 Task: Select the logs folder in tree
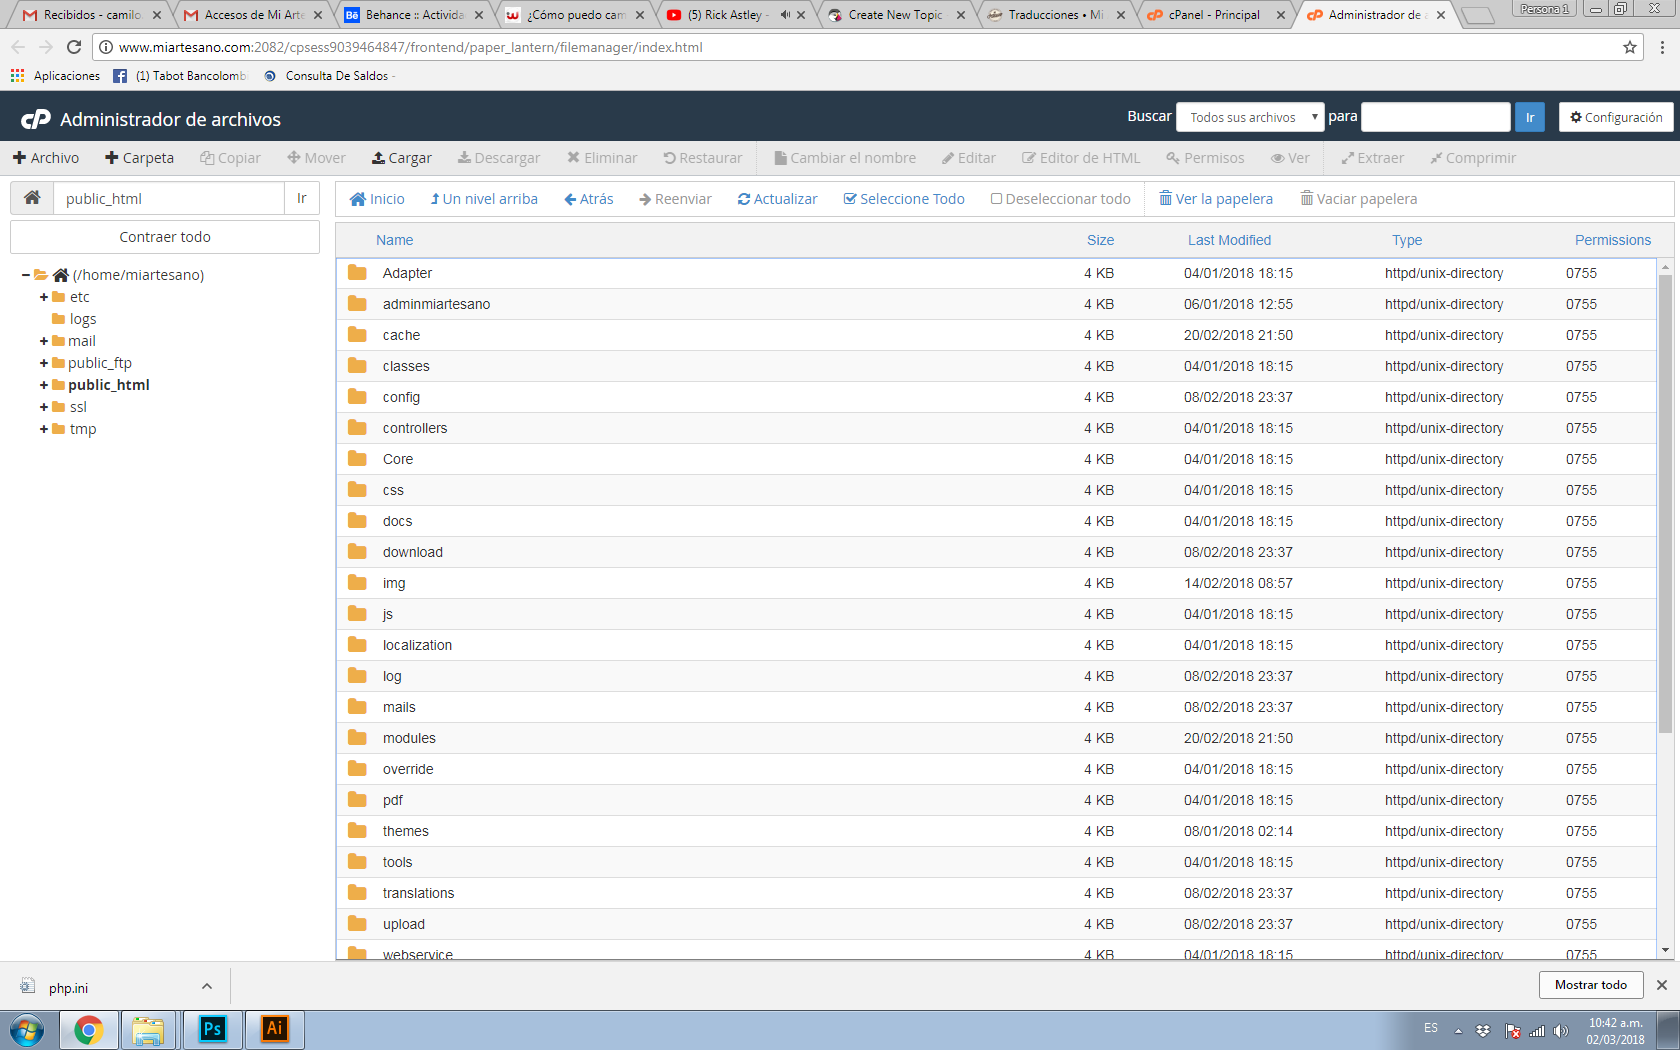(83, 319)
